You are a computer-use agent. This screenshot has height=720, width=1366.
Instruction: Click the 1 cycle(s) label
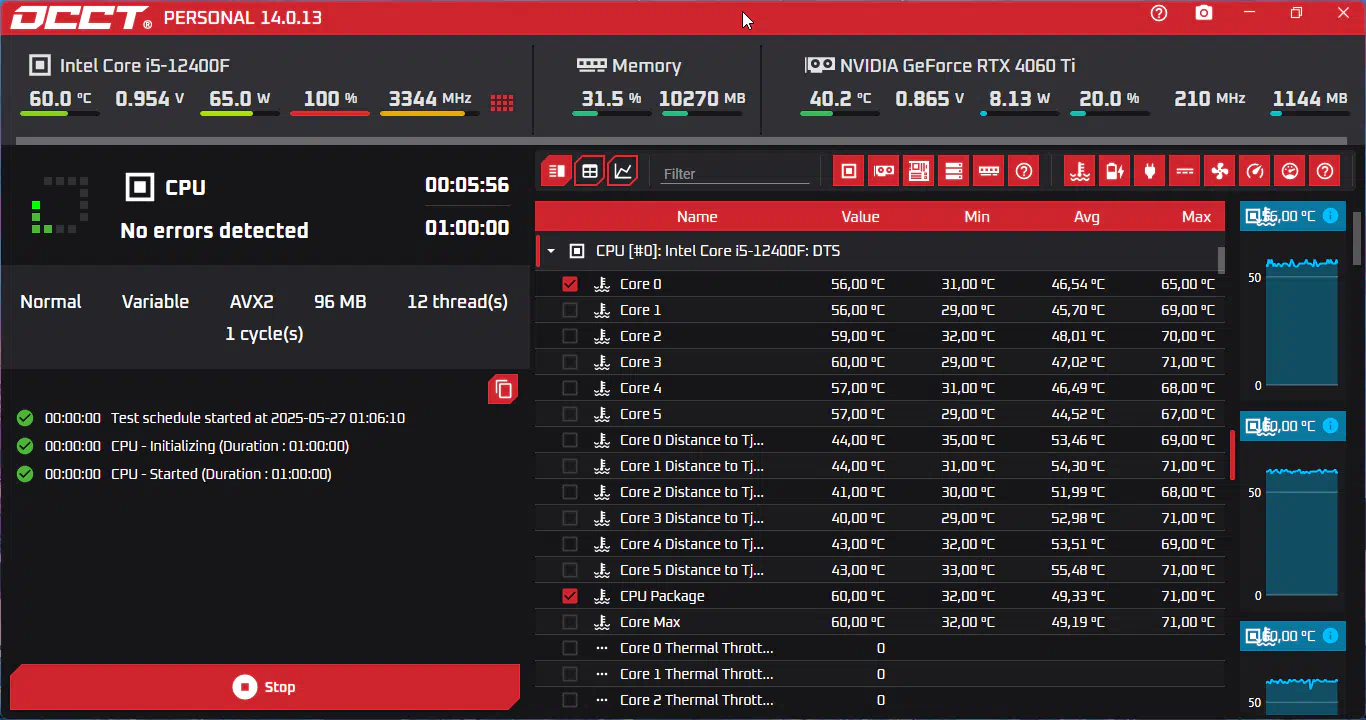tap(264, 333)
